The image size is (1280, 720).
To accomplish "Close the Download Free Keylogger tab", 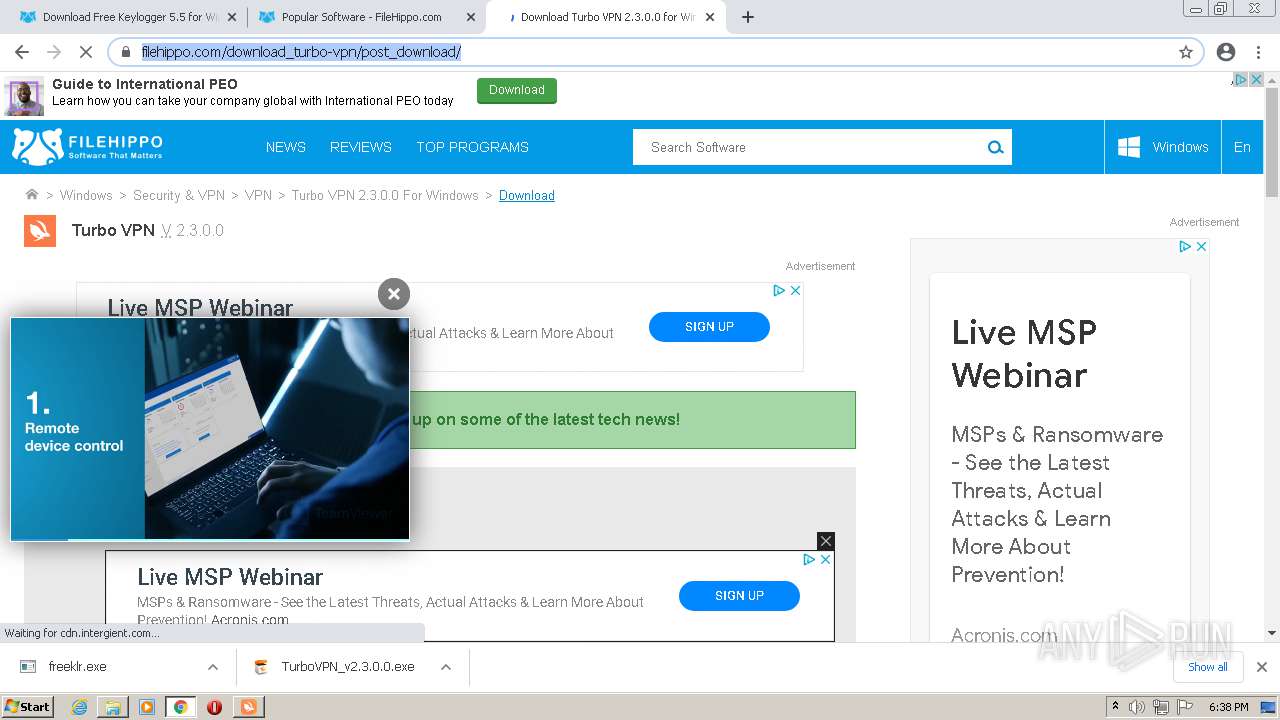I will click(232, 17).
